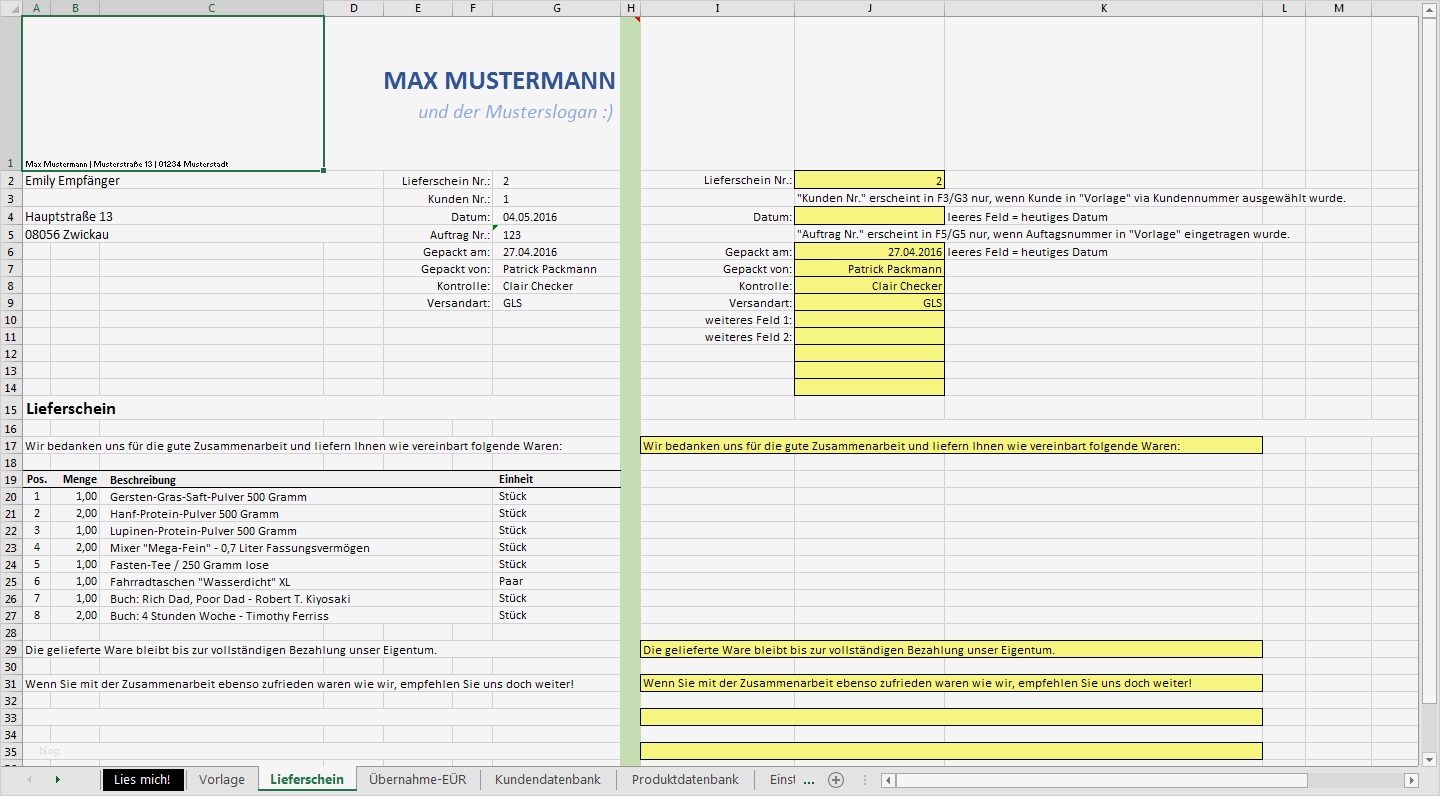Open the hidden sheets list via the ellipsis
The height and width of the screenshot is (796, 1440).
click(x=807, y=779)
